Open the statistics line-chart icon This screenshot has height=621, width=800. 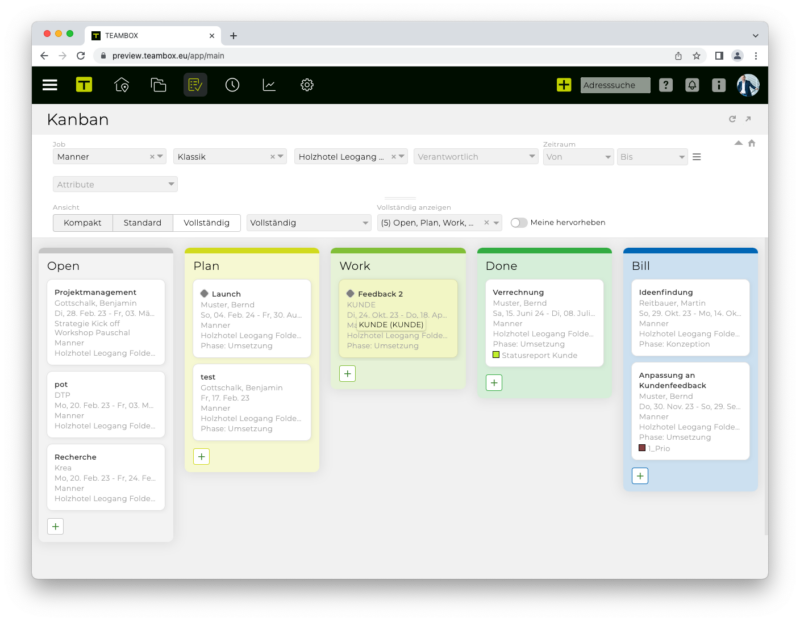click(269, 85)
